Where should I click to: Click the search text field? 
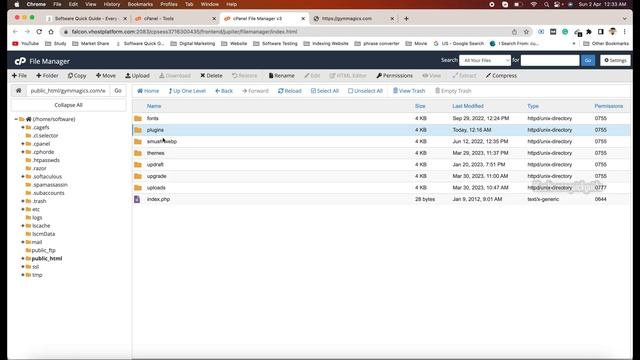point(550,60)
